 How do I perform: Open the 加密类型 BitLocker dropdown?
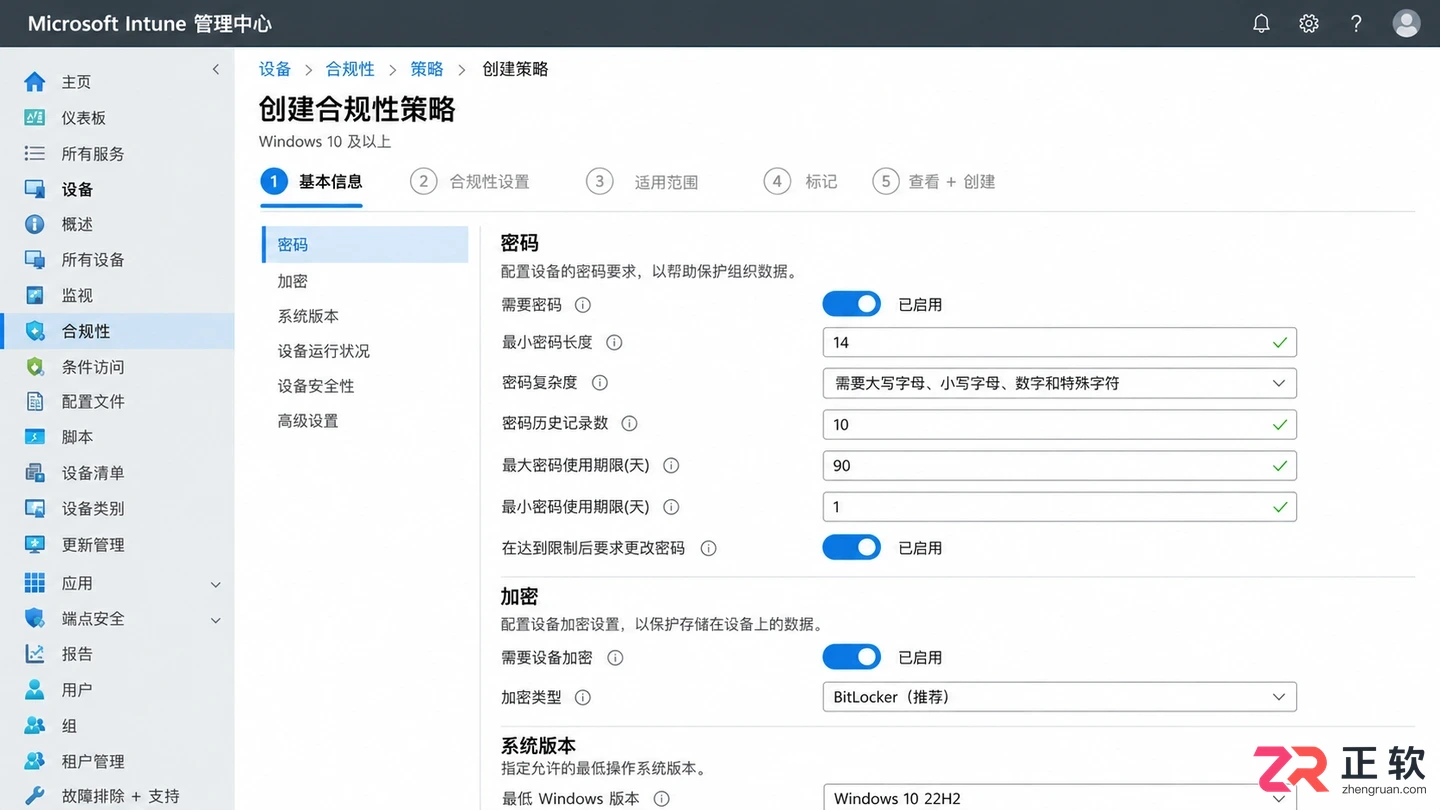pos(1059,697)
